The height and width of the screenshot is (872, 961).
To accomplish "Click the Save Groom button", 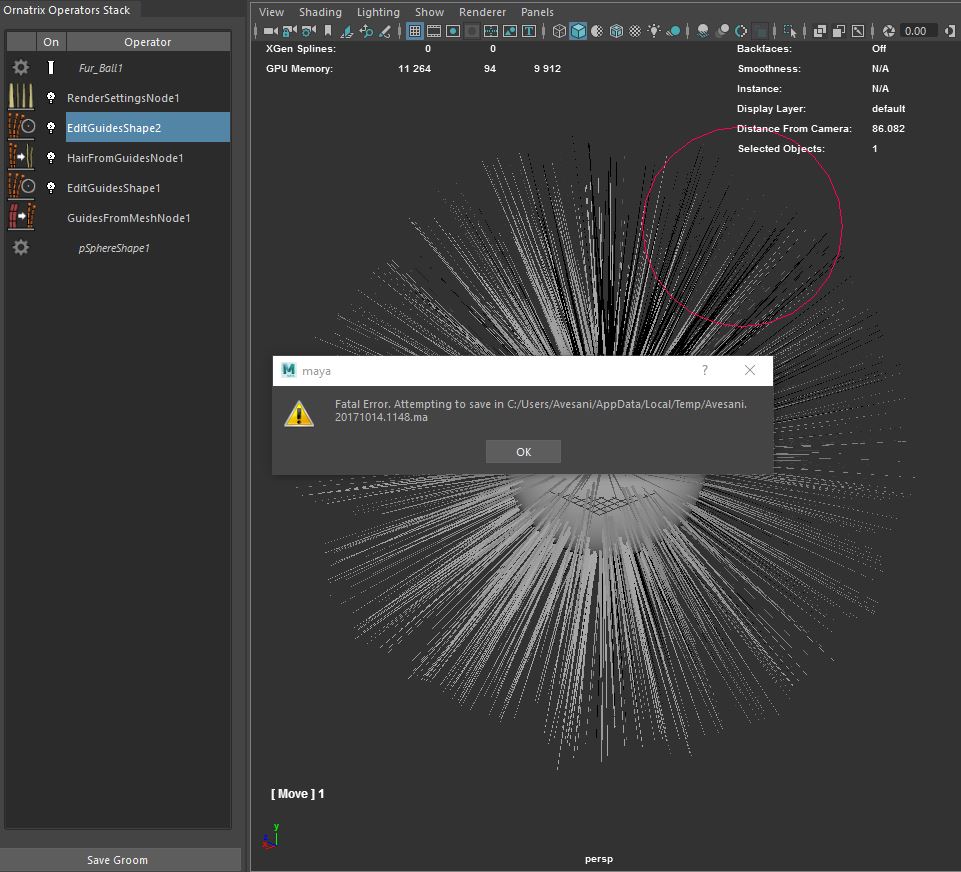I will (x=117, y=860).
